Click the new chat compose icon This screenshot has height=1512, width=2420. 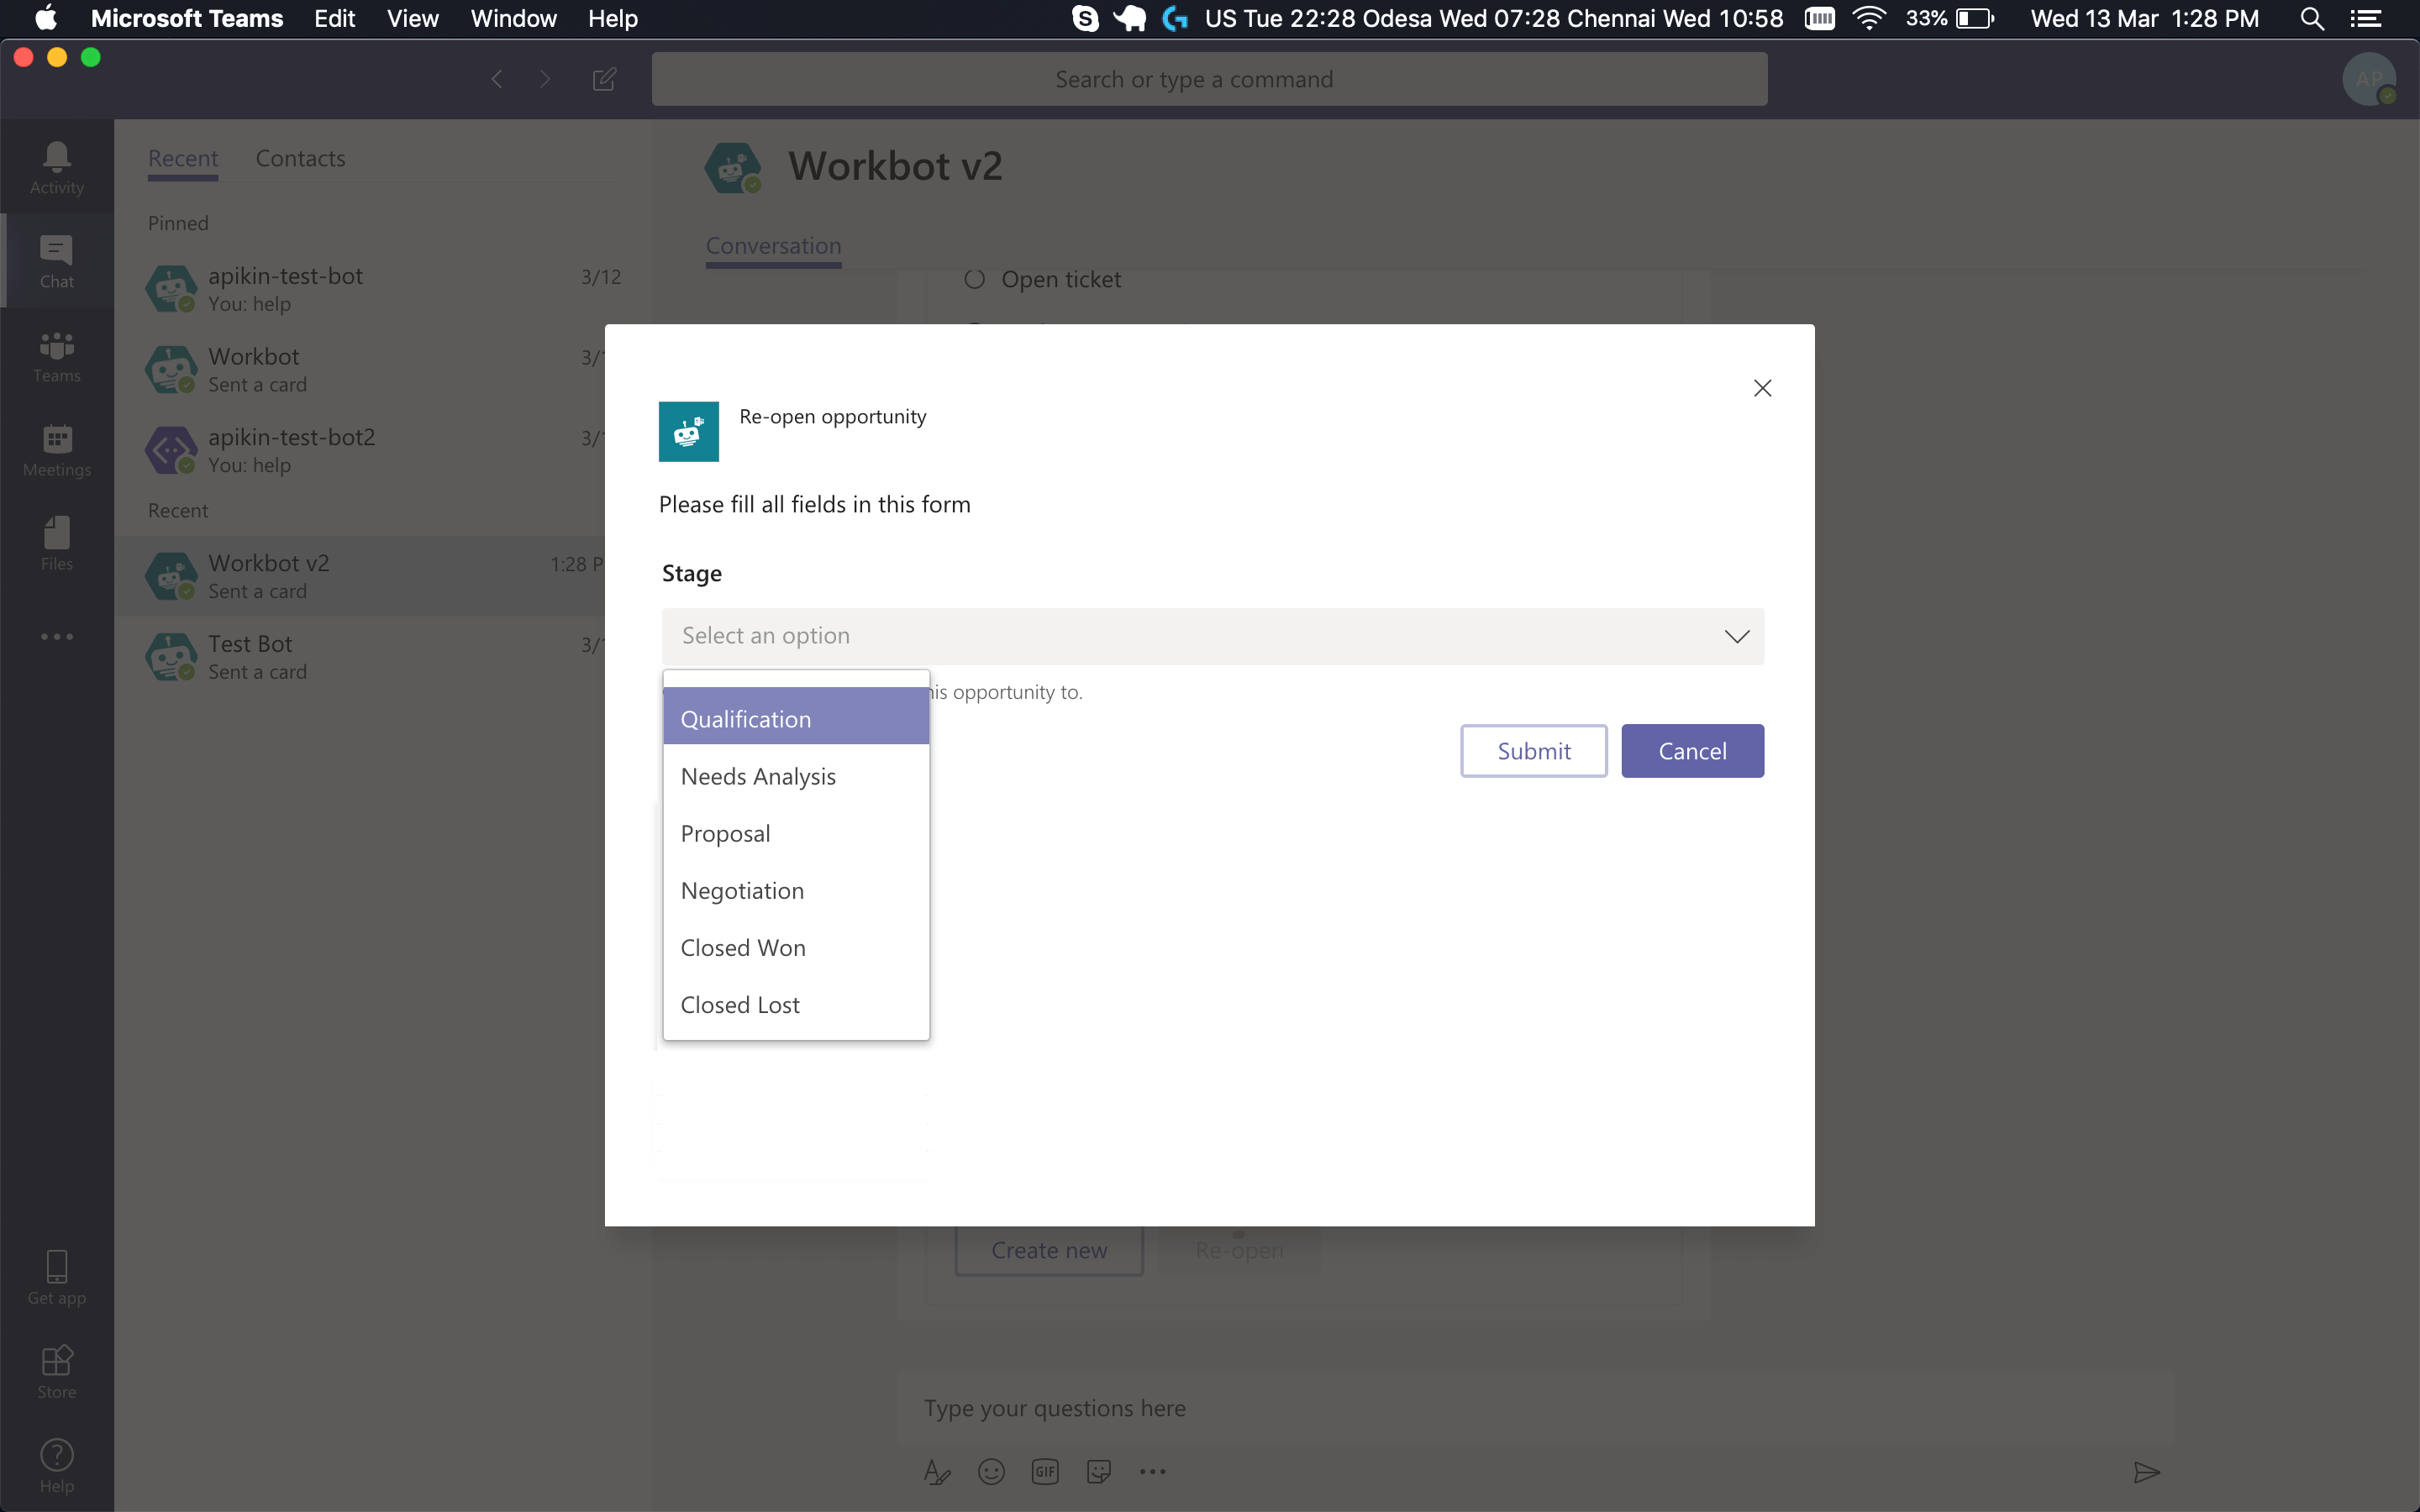pos(604,79)
